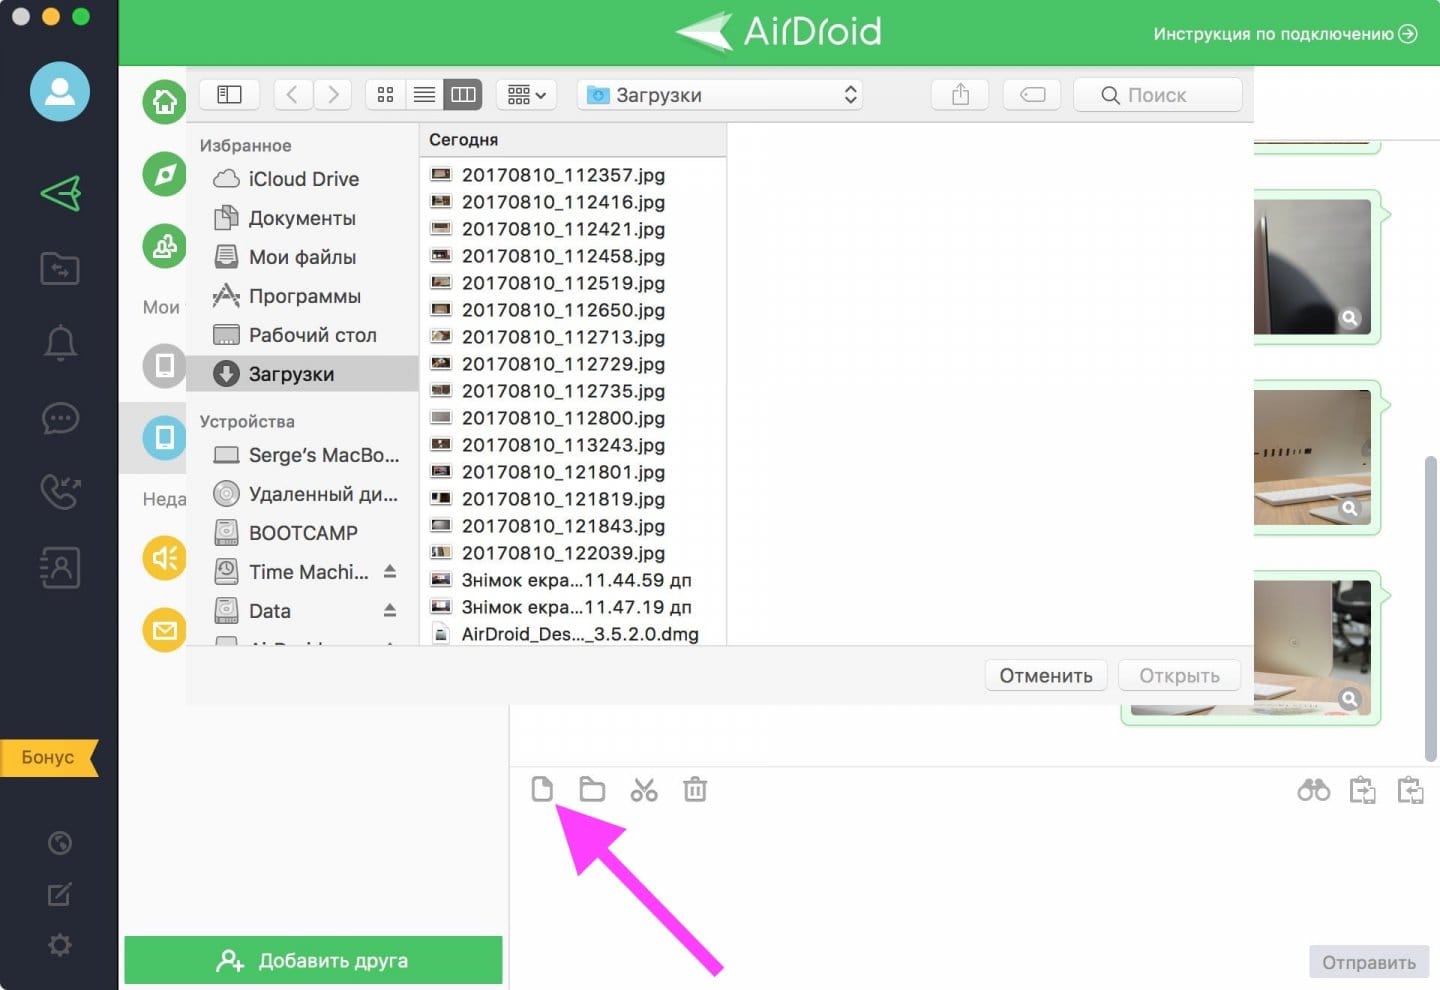Open the user profile avatar
This screenshot has width=1440, height=990.
[60, 91]
